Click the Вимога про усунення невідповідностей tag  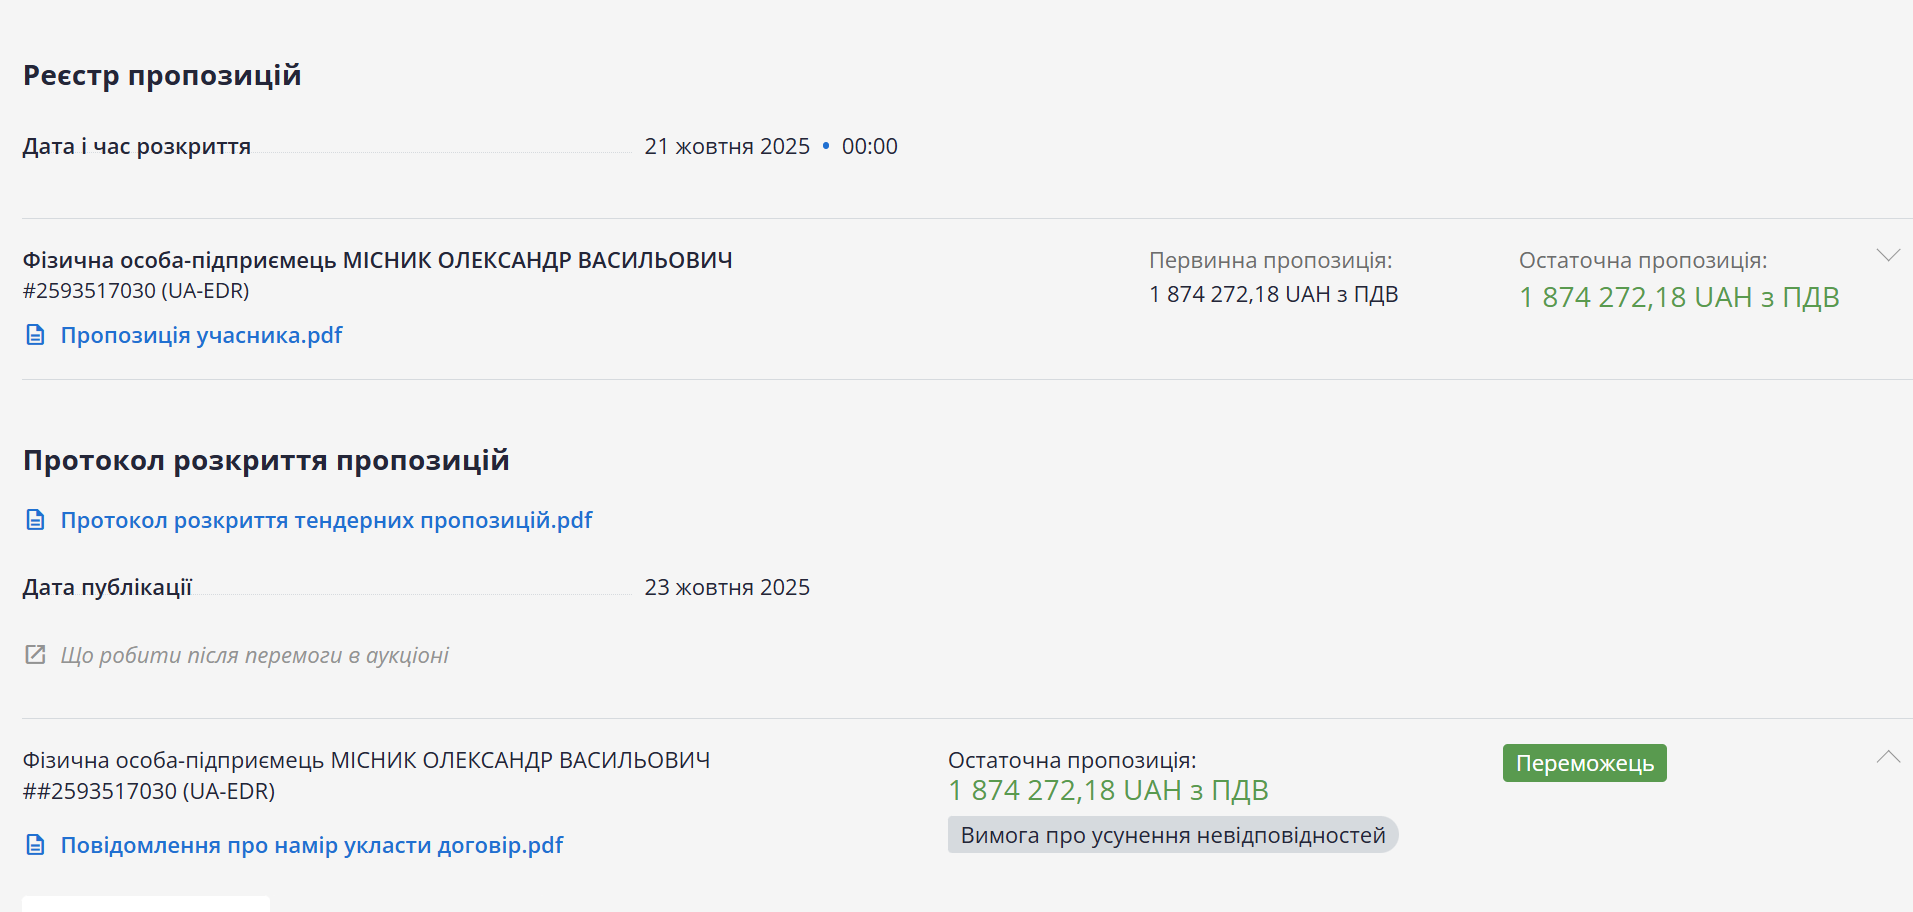(x=1172, y=835)
